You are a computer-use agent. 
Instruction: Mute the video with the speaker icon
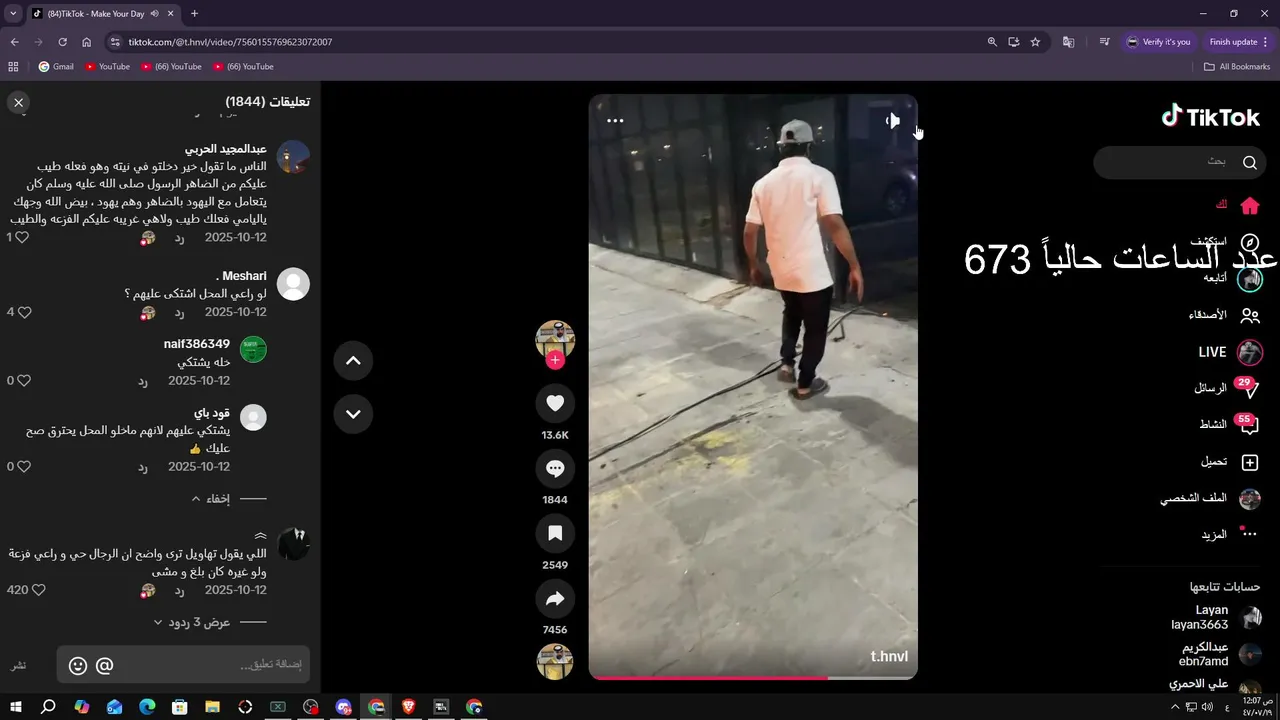pos(892,121)
